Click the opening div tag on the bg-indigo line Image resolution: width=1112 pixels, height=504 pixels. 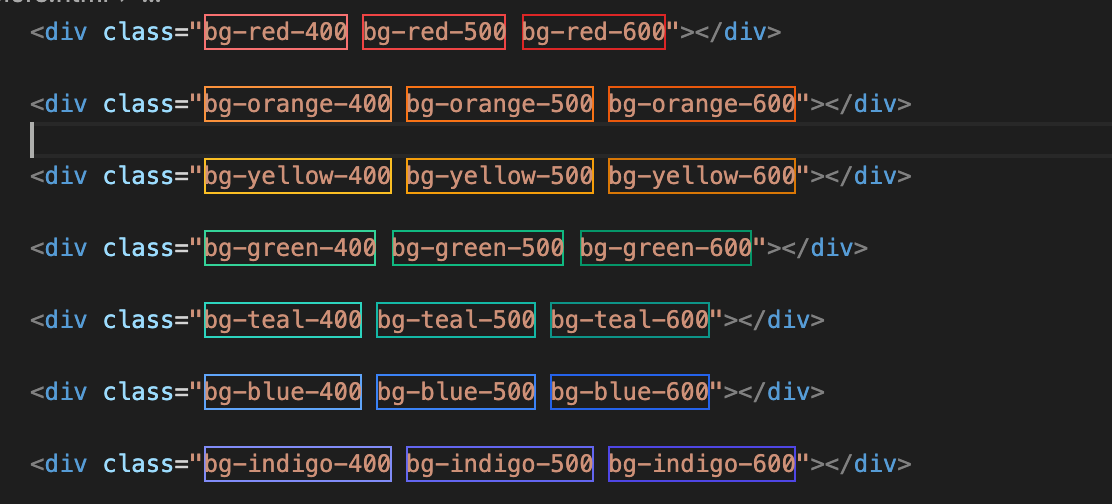point(59,464)
